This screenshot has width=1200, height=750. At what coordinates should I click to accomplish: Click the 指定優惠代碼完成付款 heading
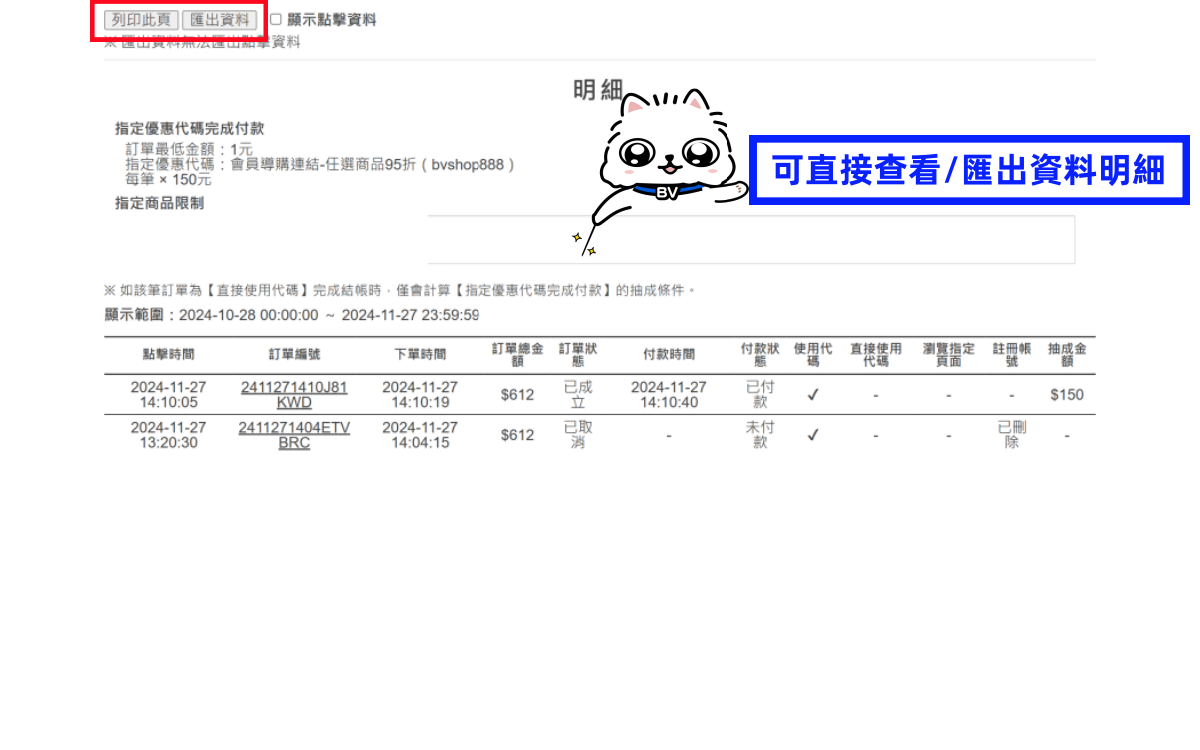pos(190,129)
